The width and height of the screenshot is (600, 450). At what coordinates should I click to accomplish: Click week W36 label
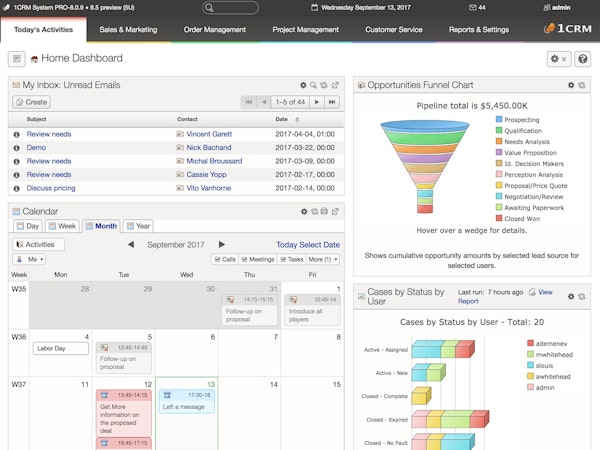19,337
